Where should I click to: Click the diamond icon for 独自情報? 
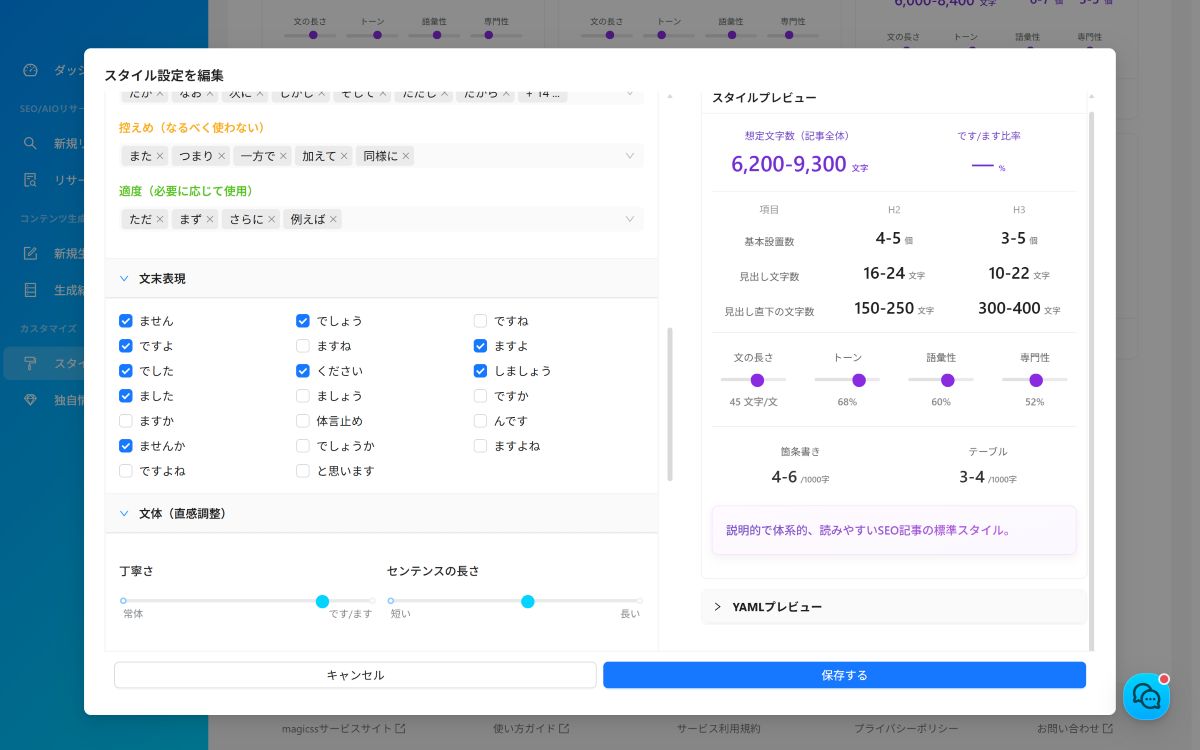click(29, 400)
